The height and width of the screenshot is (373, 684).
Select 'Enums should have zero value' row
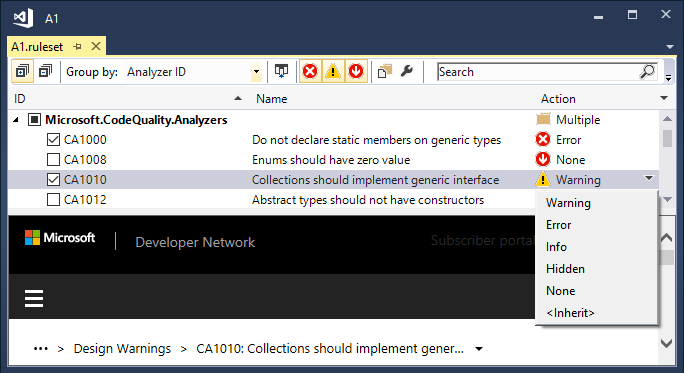(331, 160)
